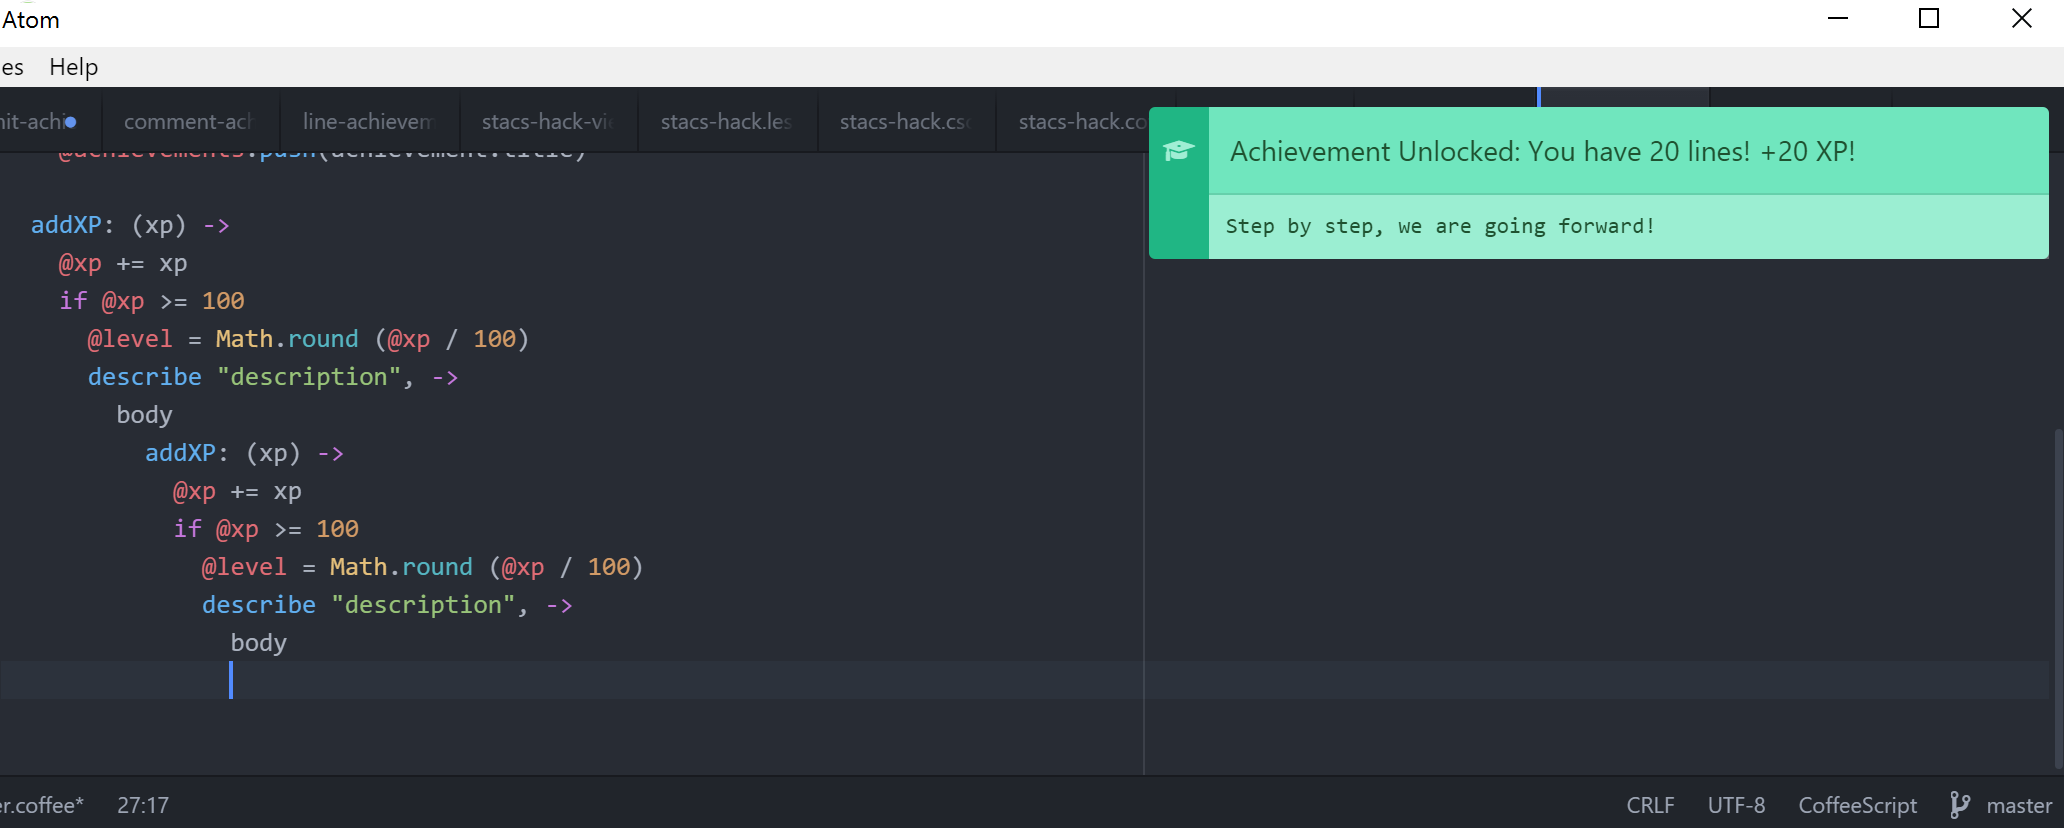Dismiss the Achievement Unlocked notification title
This screenshot has width=2064, height=828.
coord(1543,151)
